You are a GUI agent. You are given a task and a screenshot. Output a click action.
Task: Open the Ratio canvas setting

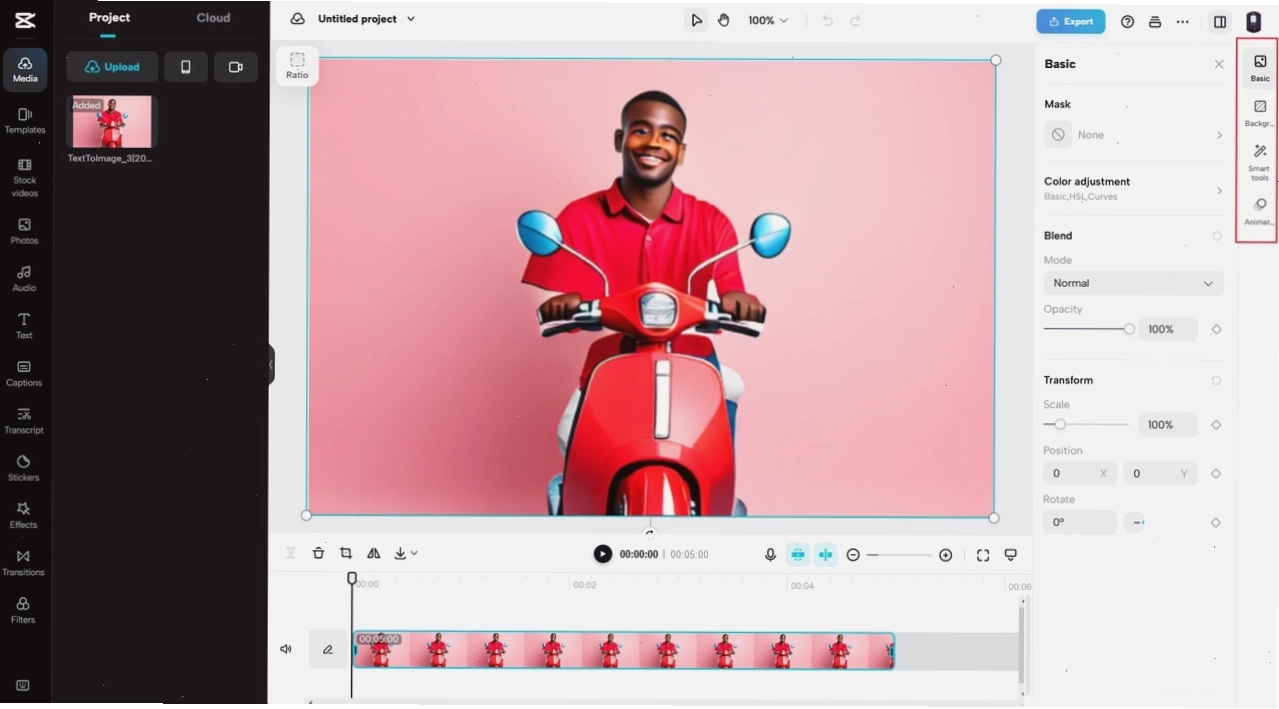[x=297, y=66]
